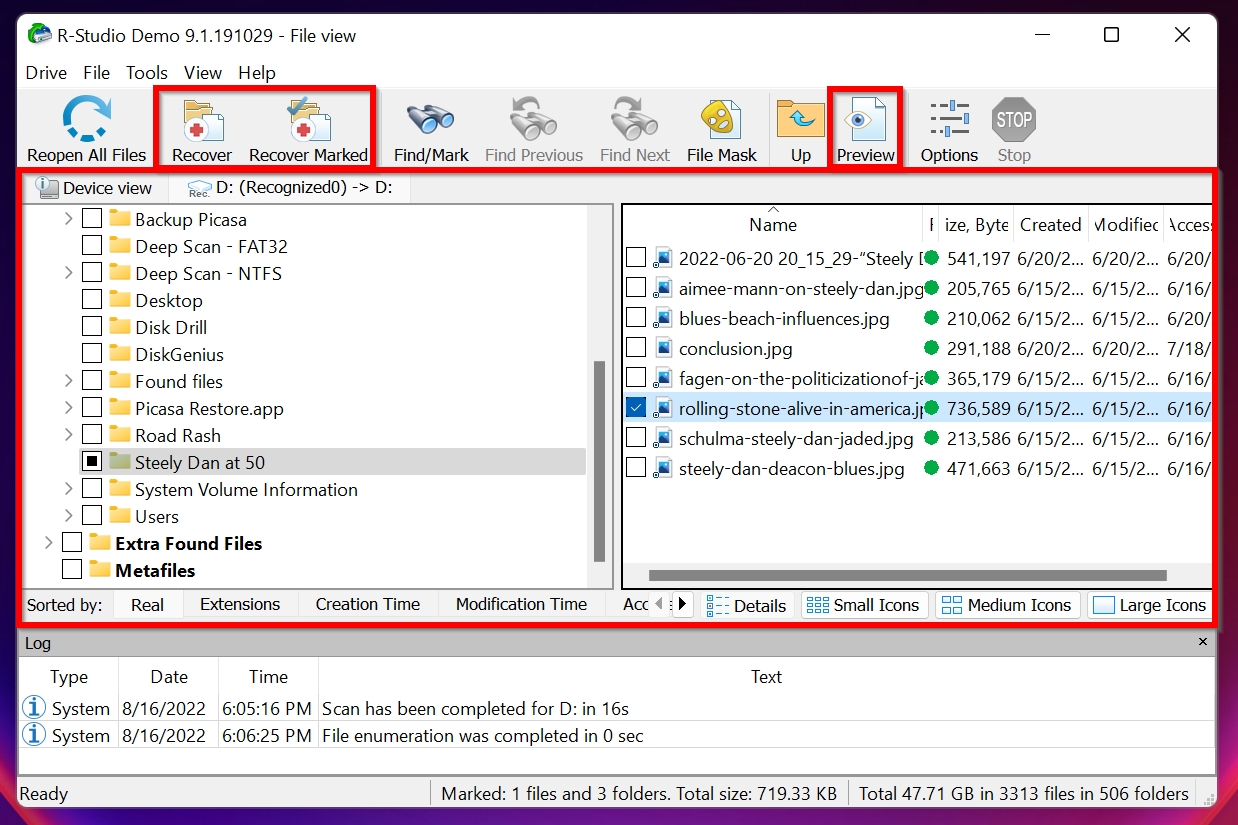
Task: Sort by Modification Time tab
Action: (521, 604)
